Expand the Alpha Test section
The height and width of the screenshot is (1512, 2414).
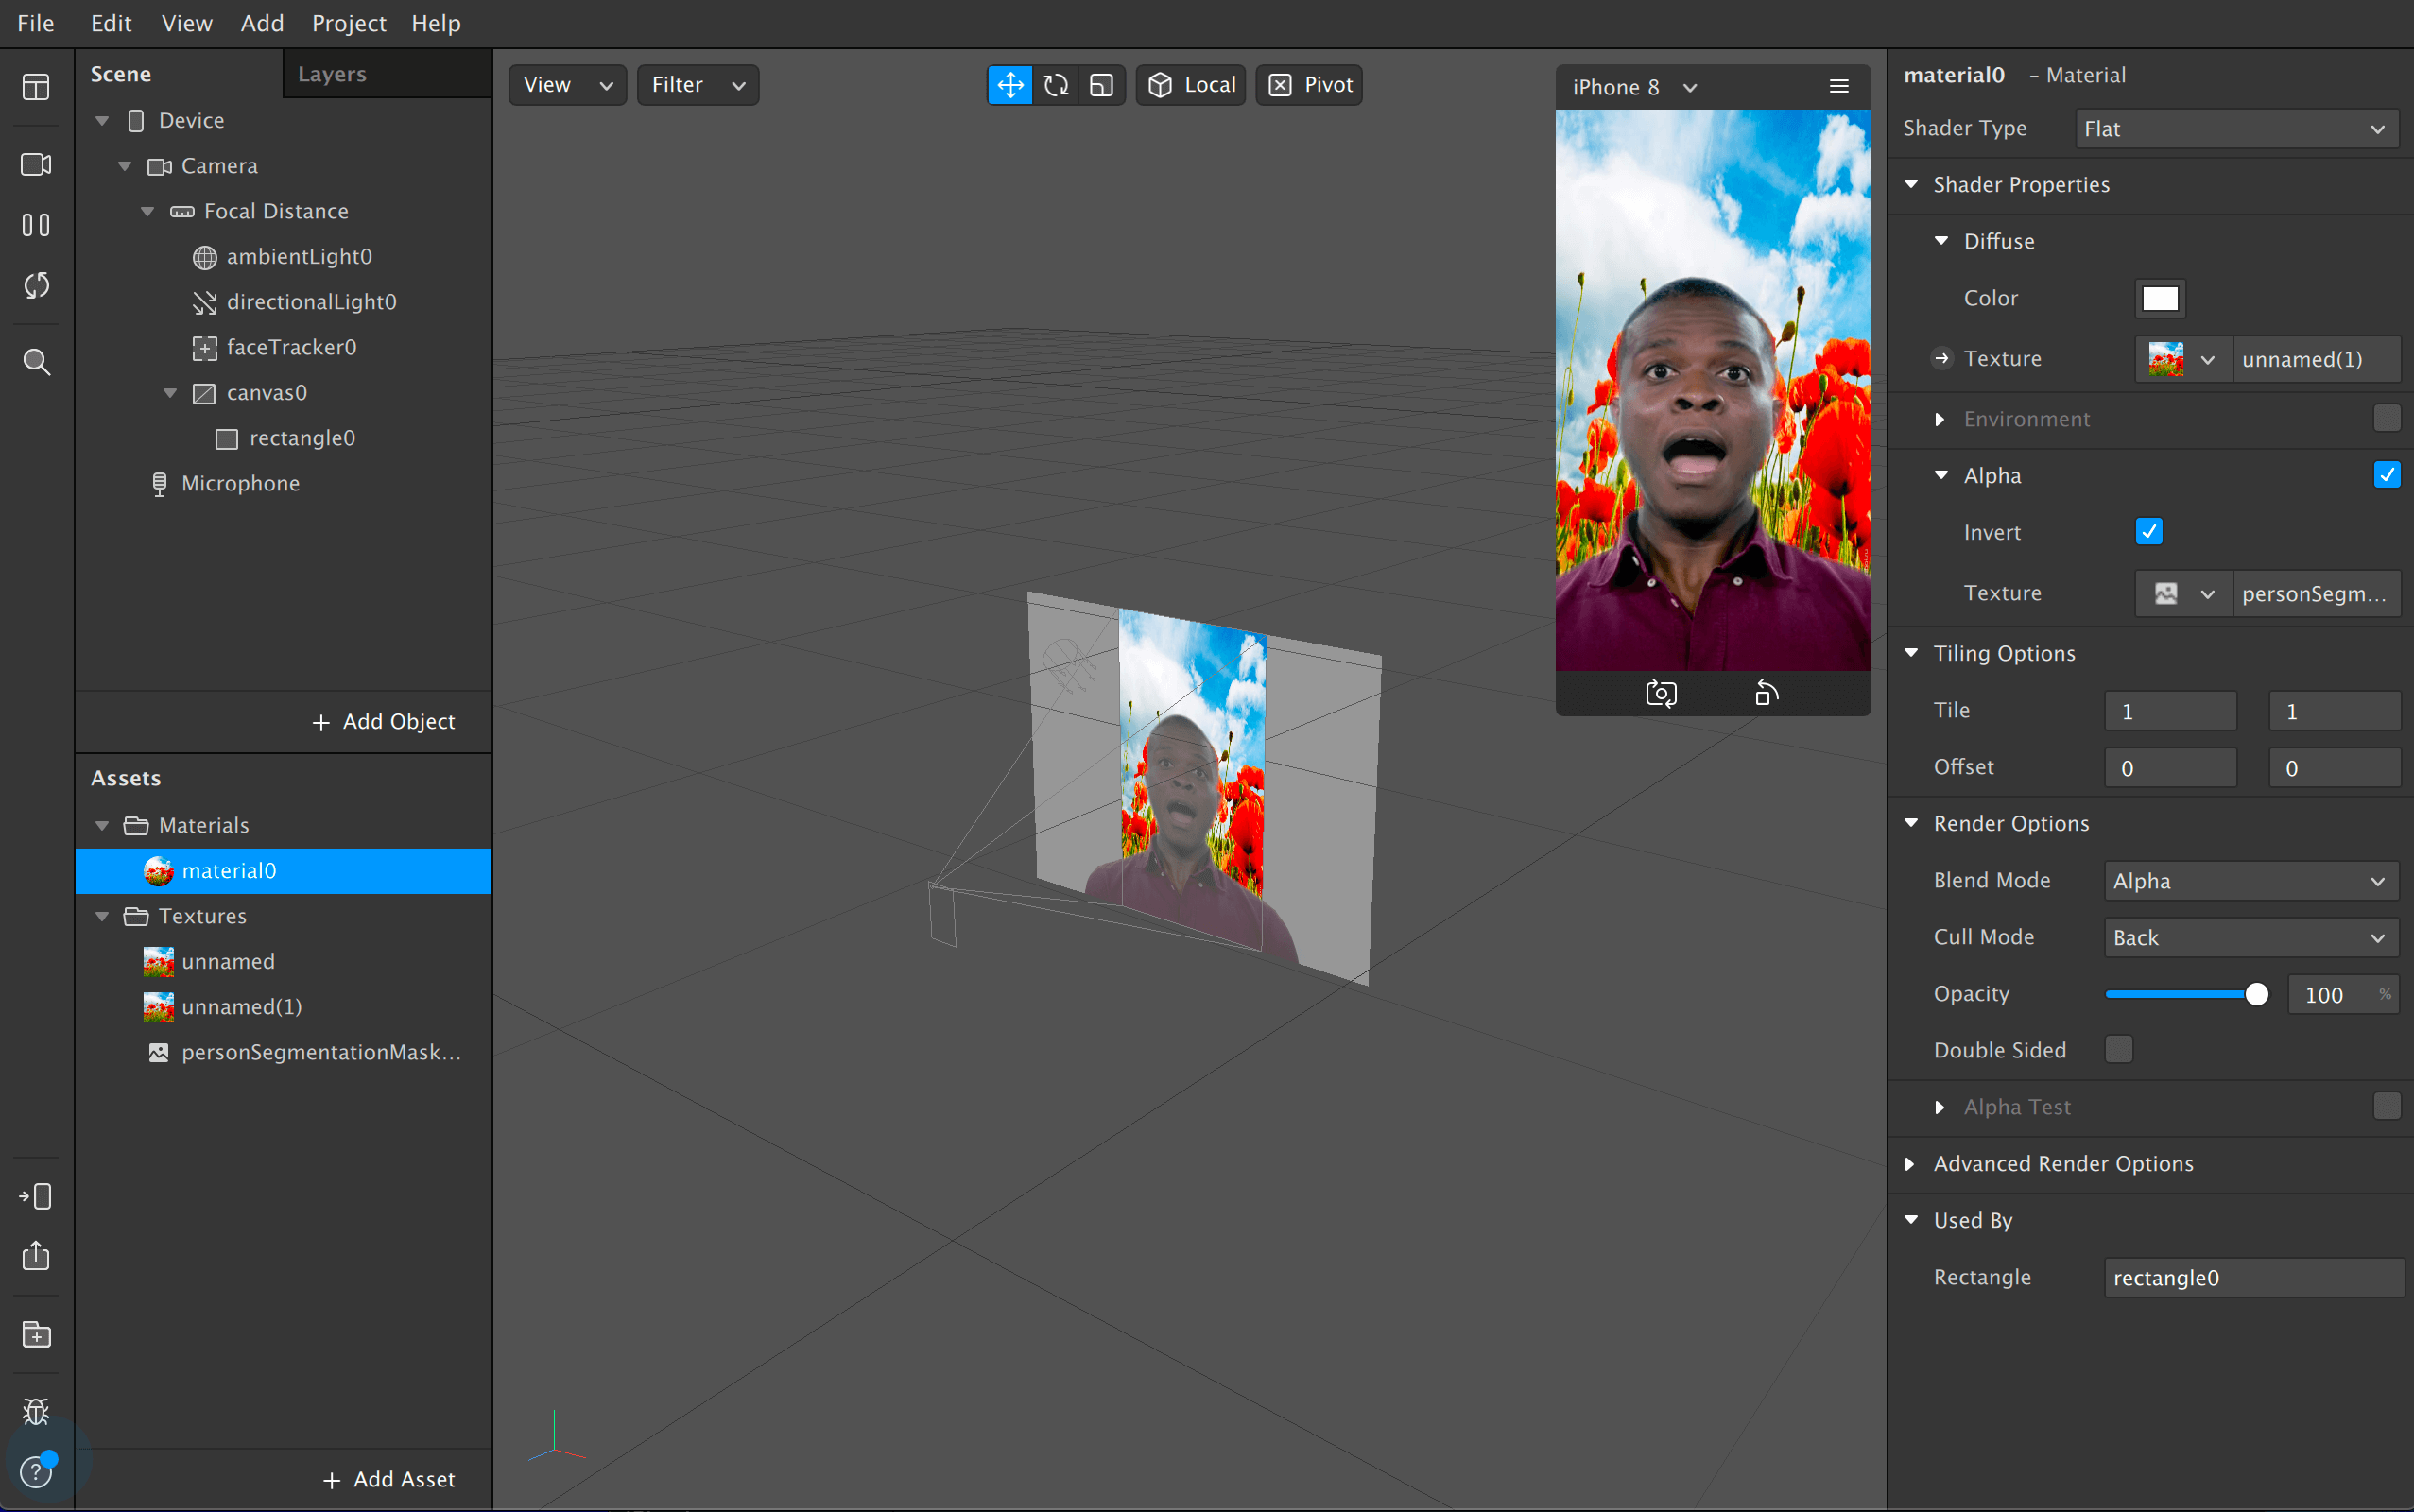(x=1939, y=1107)
